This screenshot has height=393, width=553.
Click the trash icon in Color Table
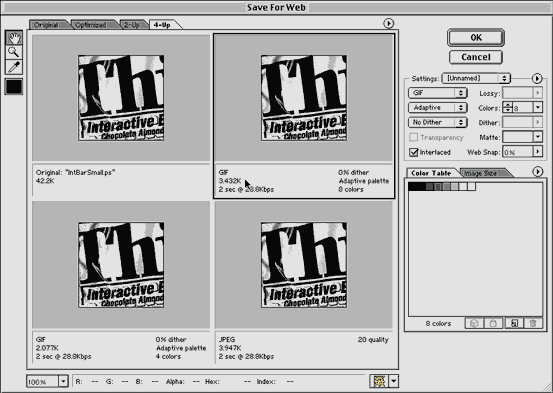533,323
